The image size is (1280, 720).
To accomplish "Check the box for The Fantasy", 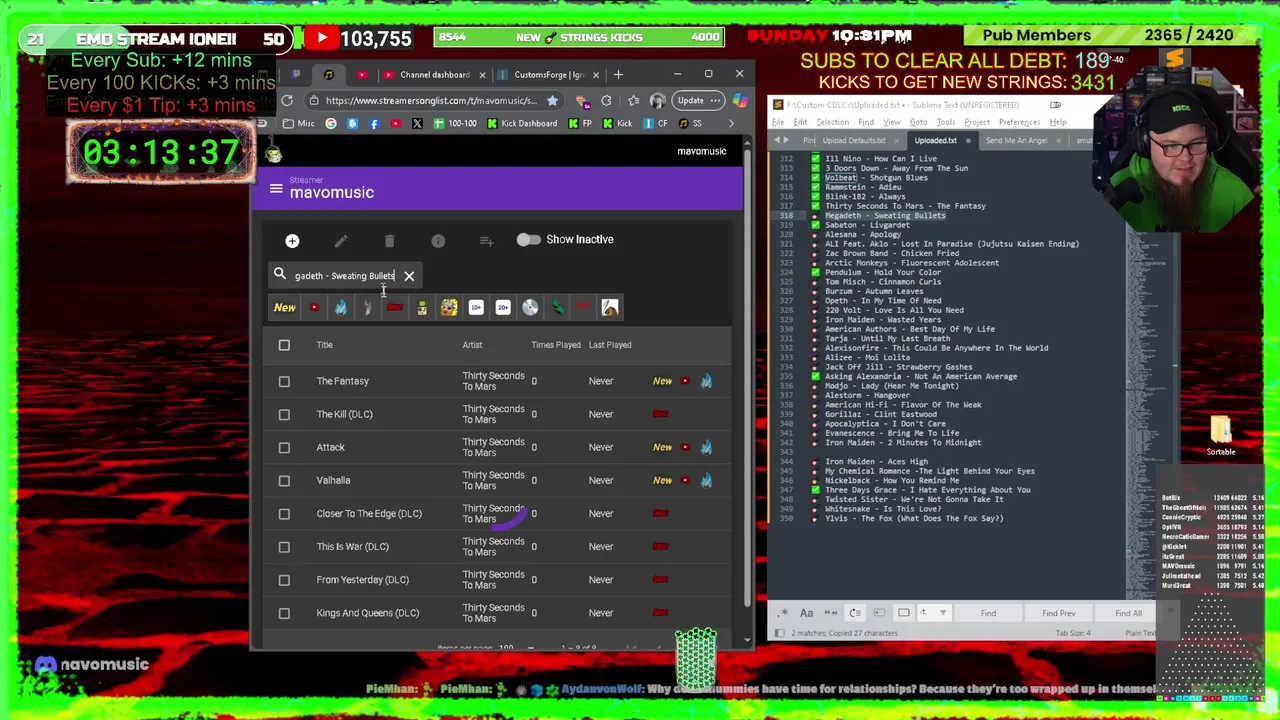I will 284,381.
